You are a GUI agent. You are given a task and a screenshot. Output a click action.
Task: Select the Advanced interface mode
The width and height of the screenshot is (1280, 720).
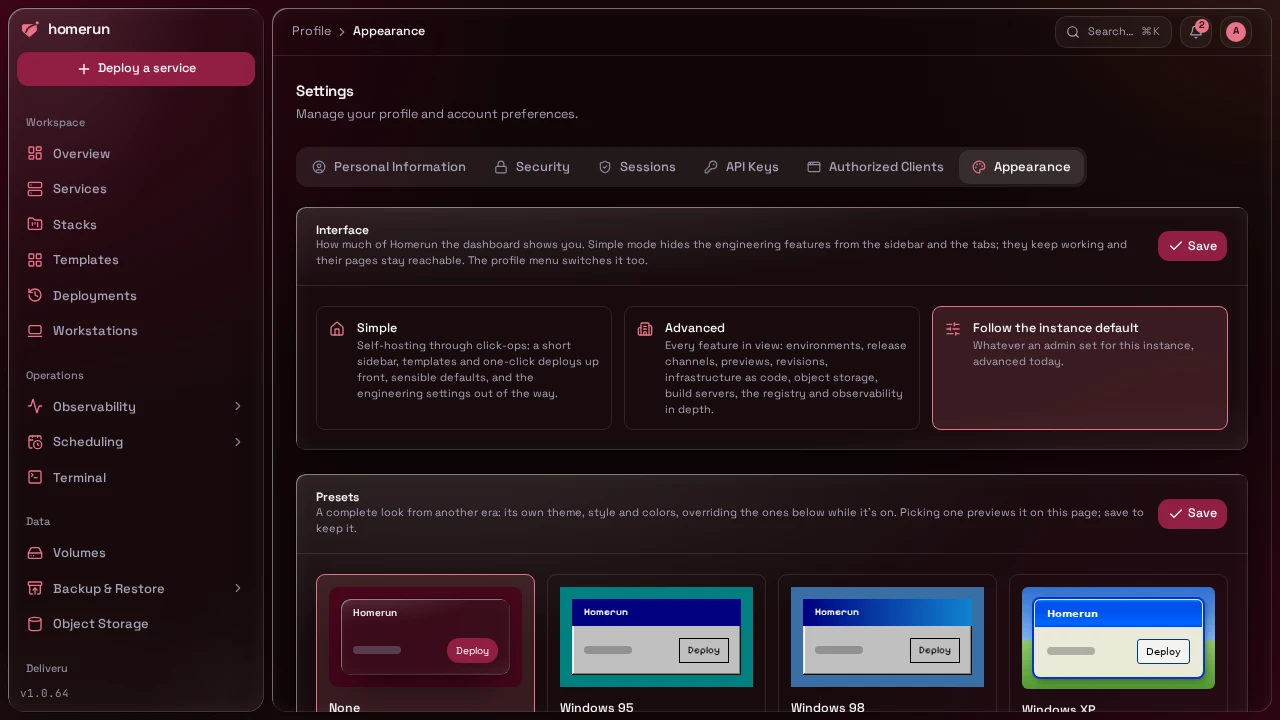pos(772,368)
